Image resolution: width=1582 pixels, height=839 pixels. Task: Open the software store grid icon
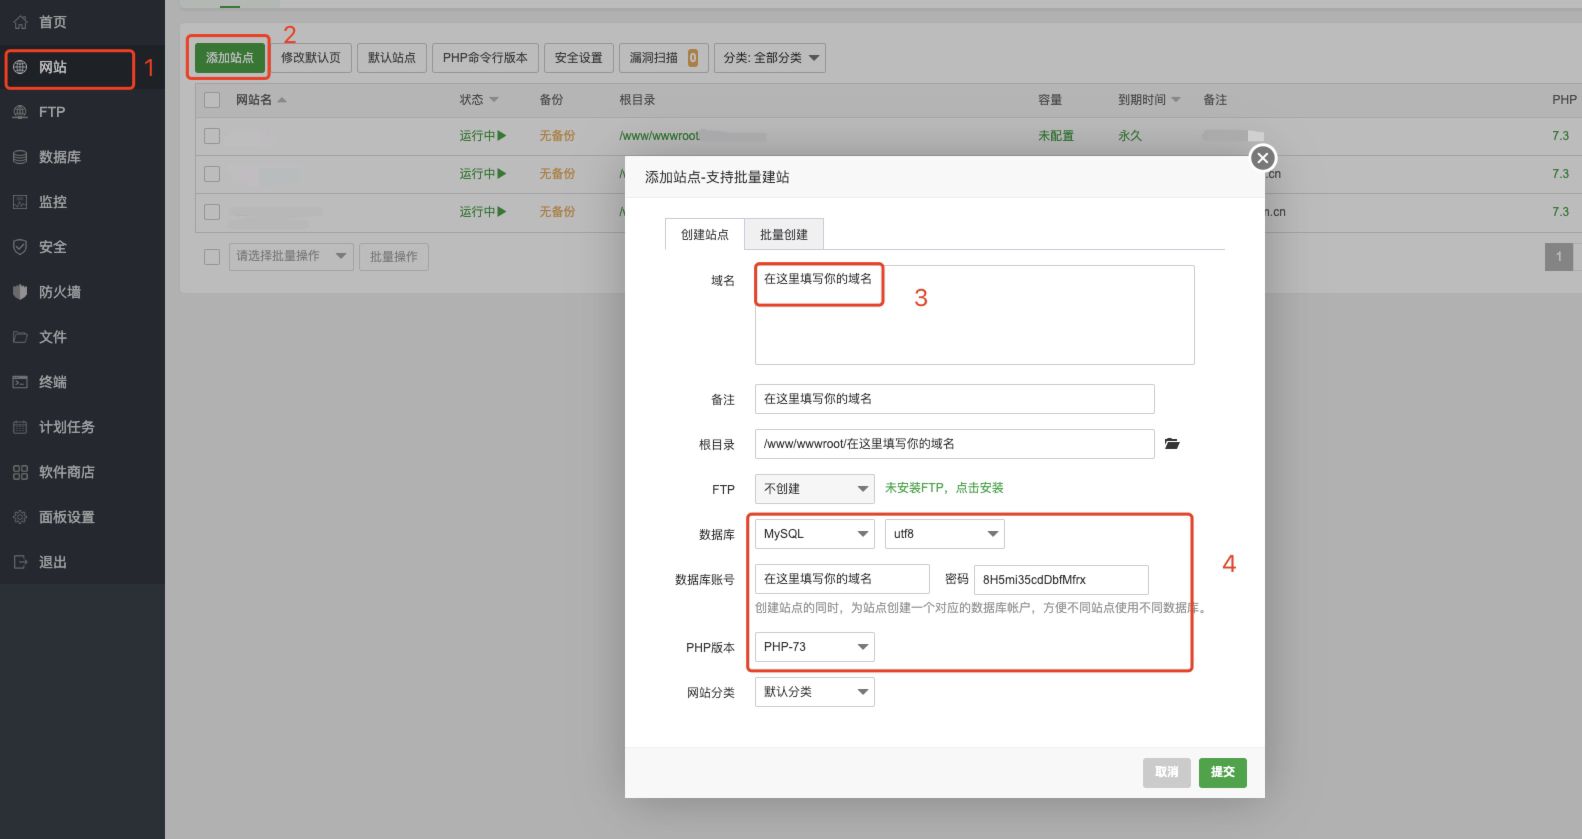coord(20,472)
